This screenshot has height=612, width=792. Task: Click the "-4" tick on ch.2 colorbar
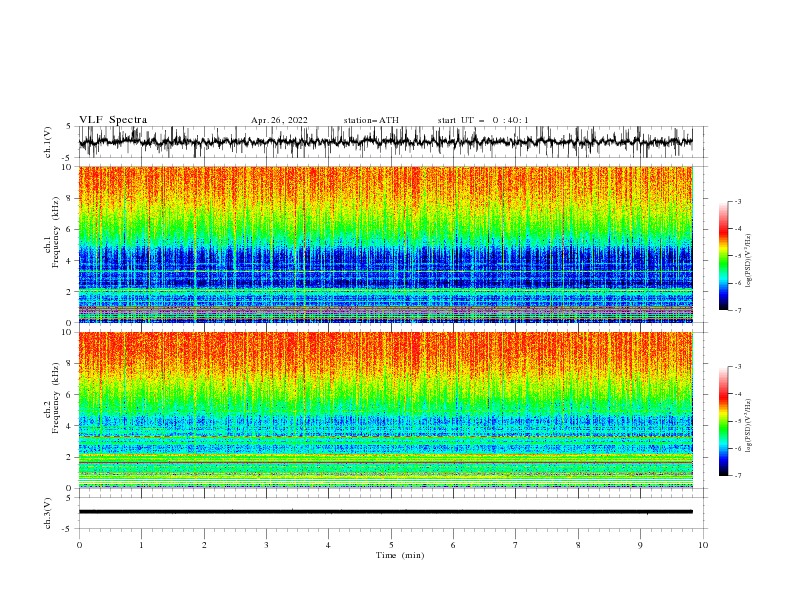pyautogui.click(x=737, y=394)
